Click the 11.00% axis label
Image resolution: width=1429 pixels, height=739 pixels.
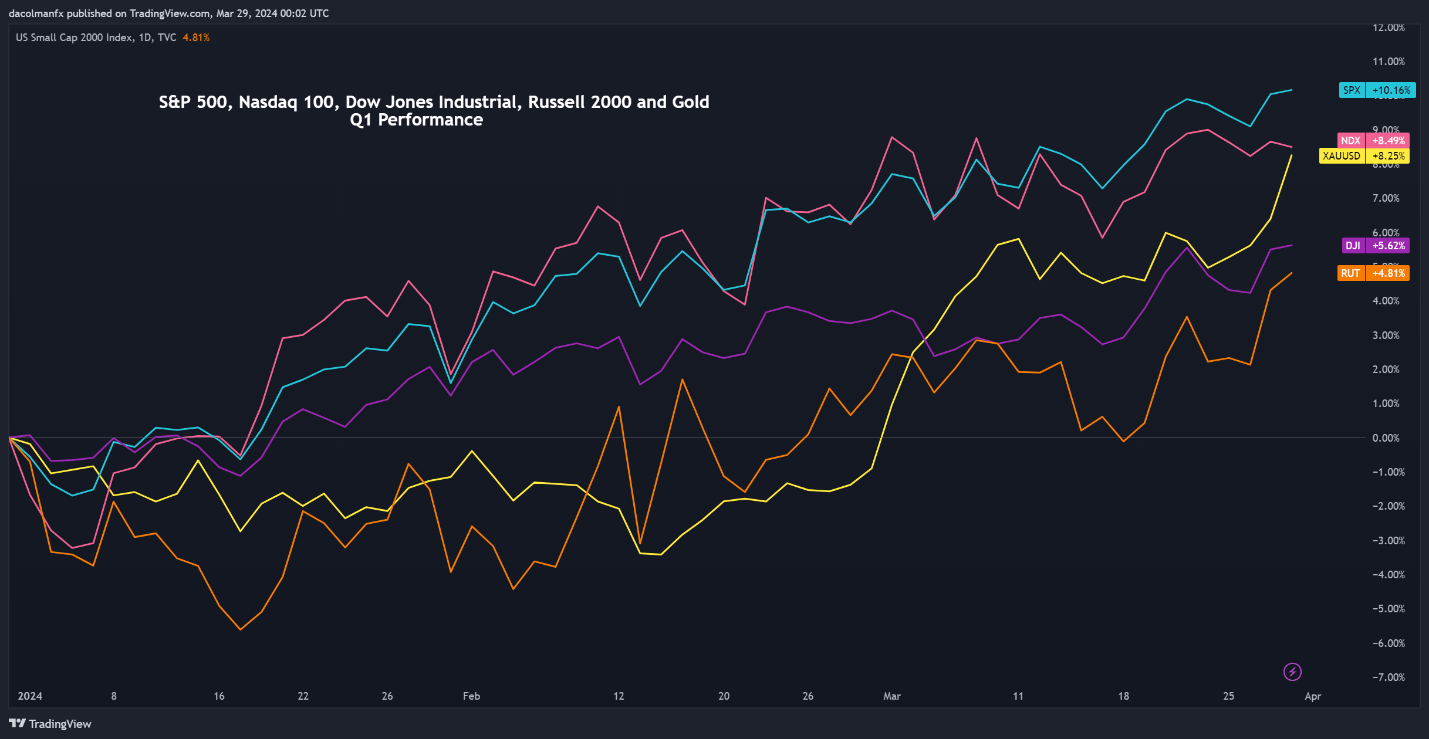(x=1389, y=61)
